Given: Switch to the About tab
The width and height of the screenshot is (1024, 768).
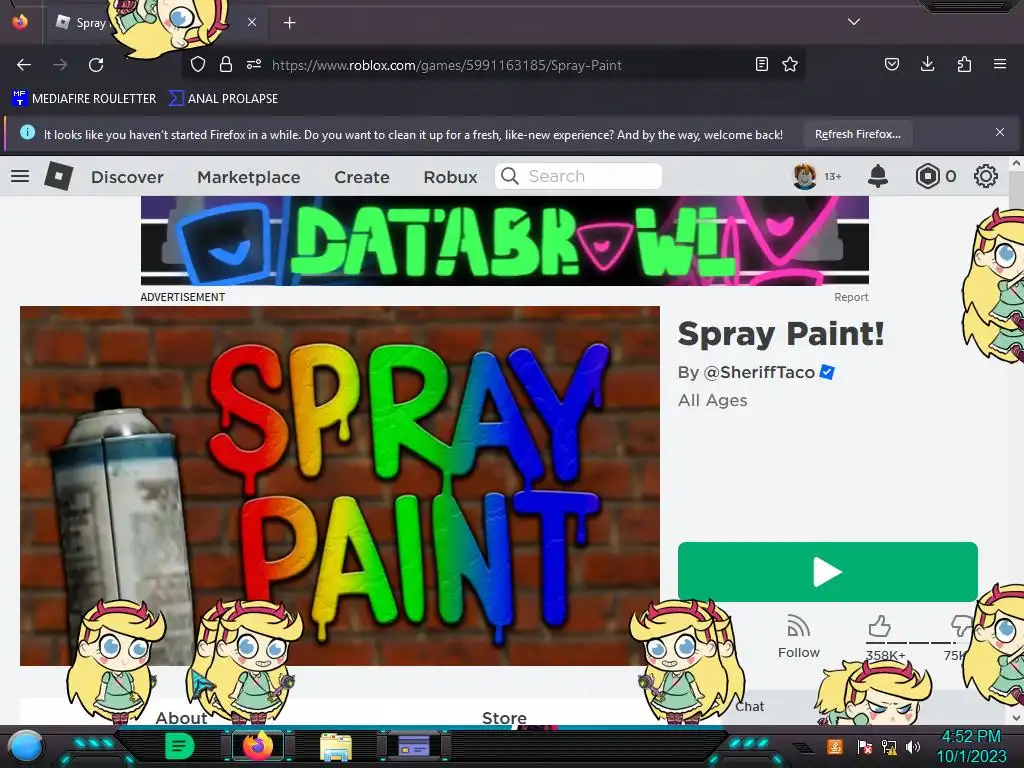Looking at the screenshot, I should point(181,718).
